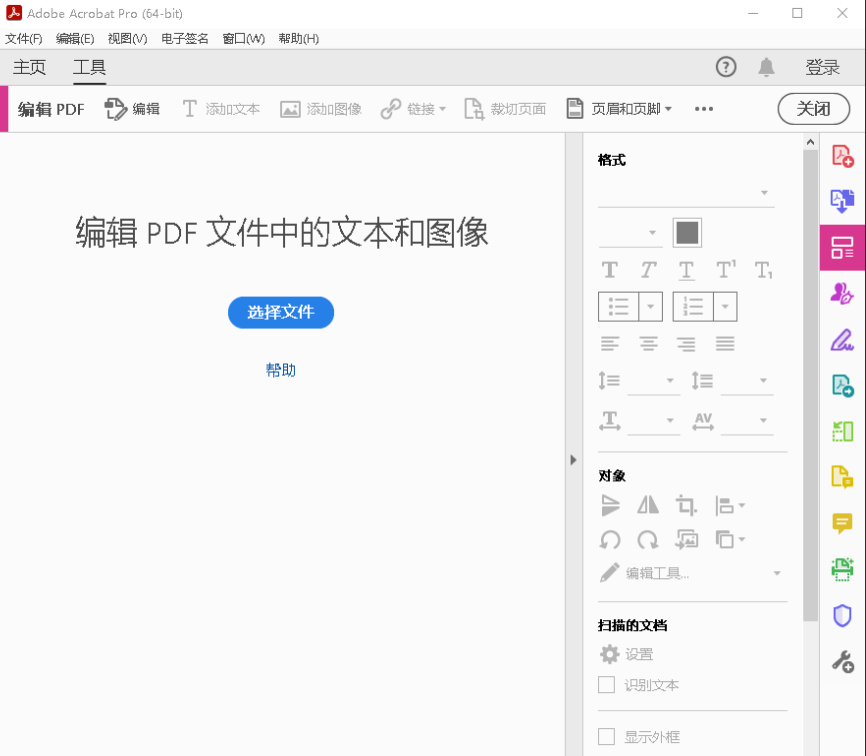Image resolution: width=866 pixels, height=756 pixels.
Task: Apply italic text format icon
Action: [648, 270]
